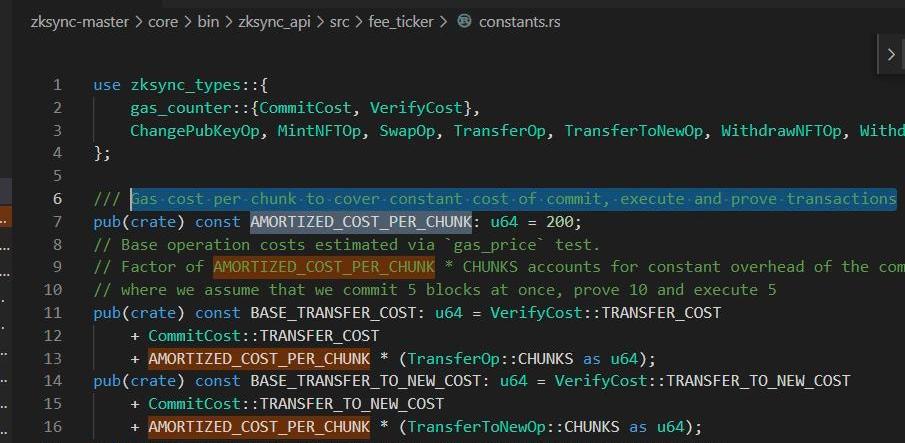Click the highlighted 'Gas cost per chunk' comment
Screen dimensions: 905x443
512,199
